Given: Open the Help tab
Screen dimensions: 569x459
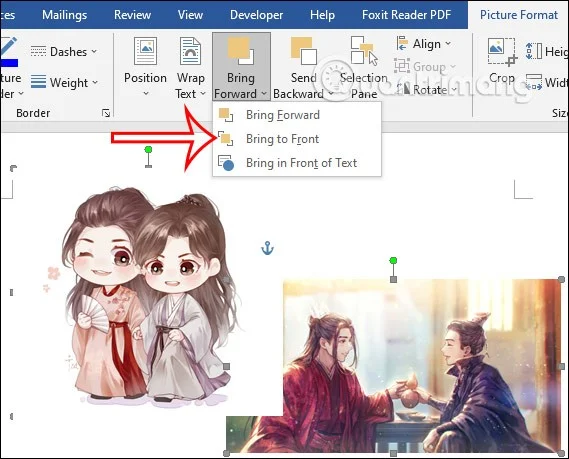Looking at the screenshot, I should [x=322, y=15].
